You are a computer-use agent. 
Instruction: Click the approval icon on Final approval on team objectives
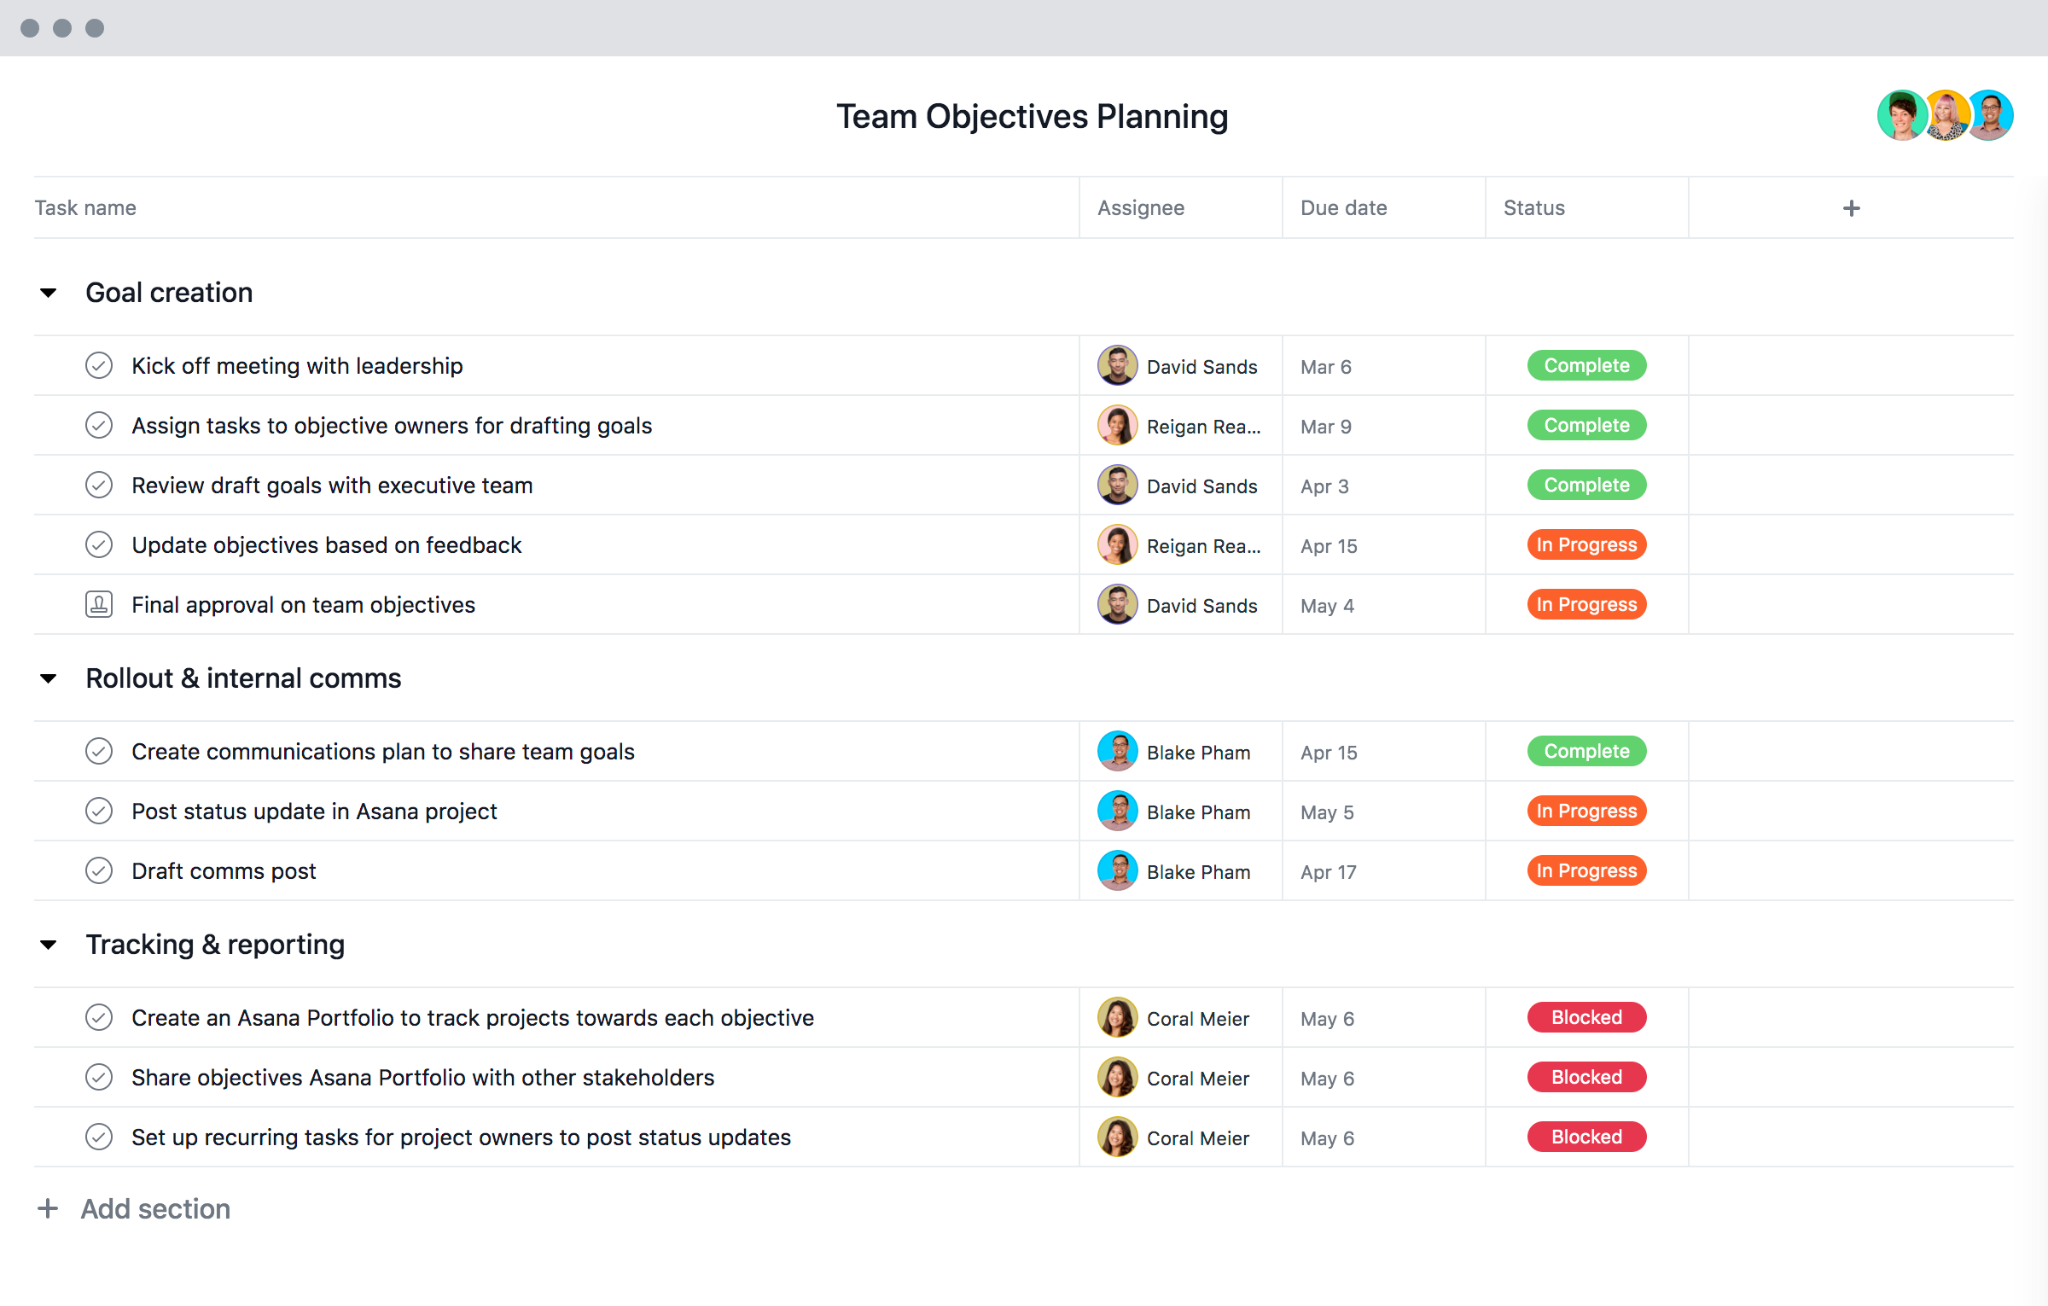tap(97, 604)
